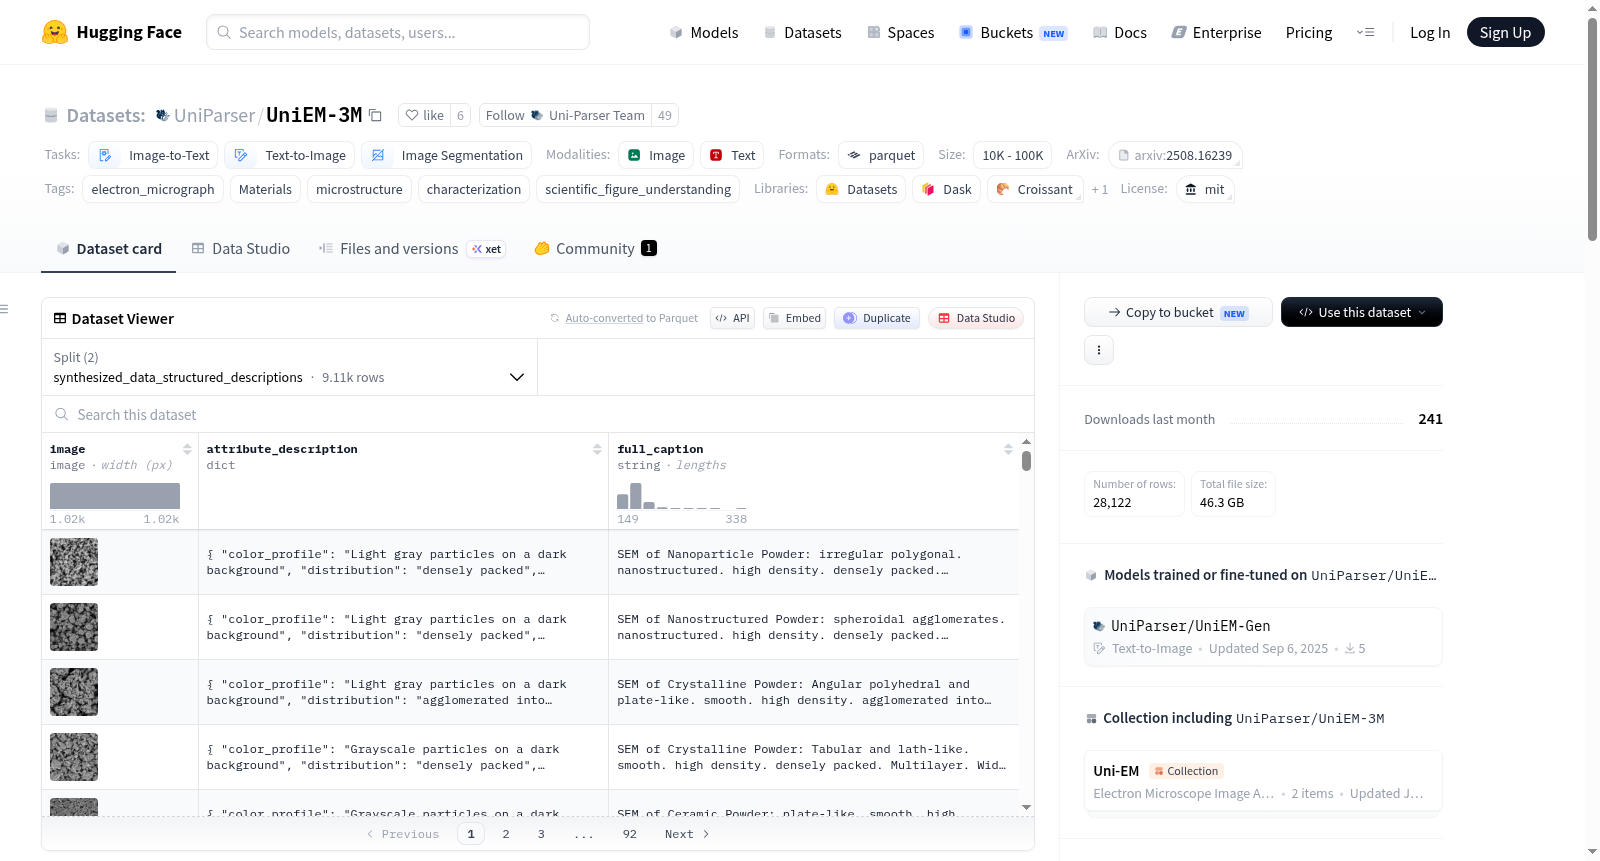
Task: Click the like heart button
Action: point(424,115)
